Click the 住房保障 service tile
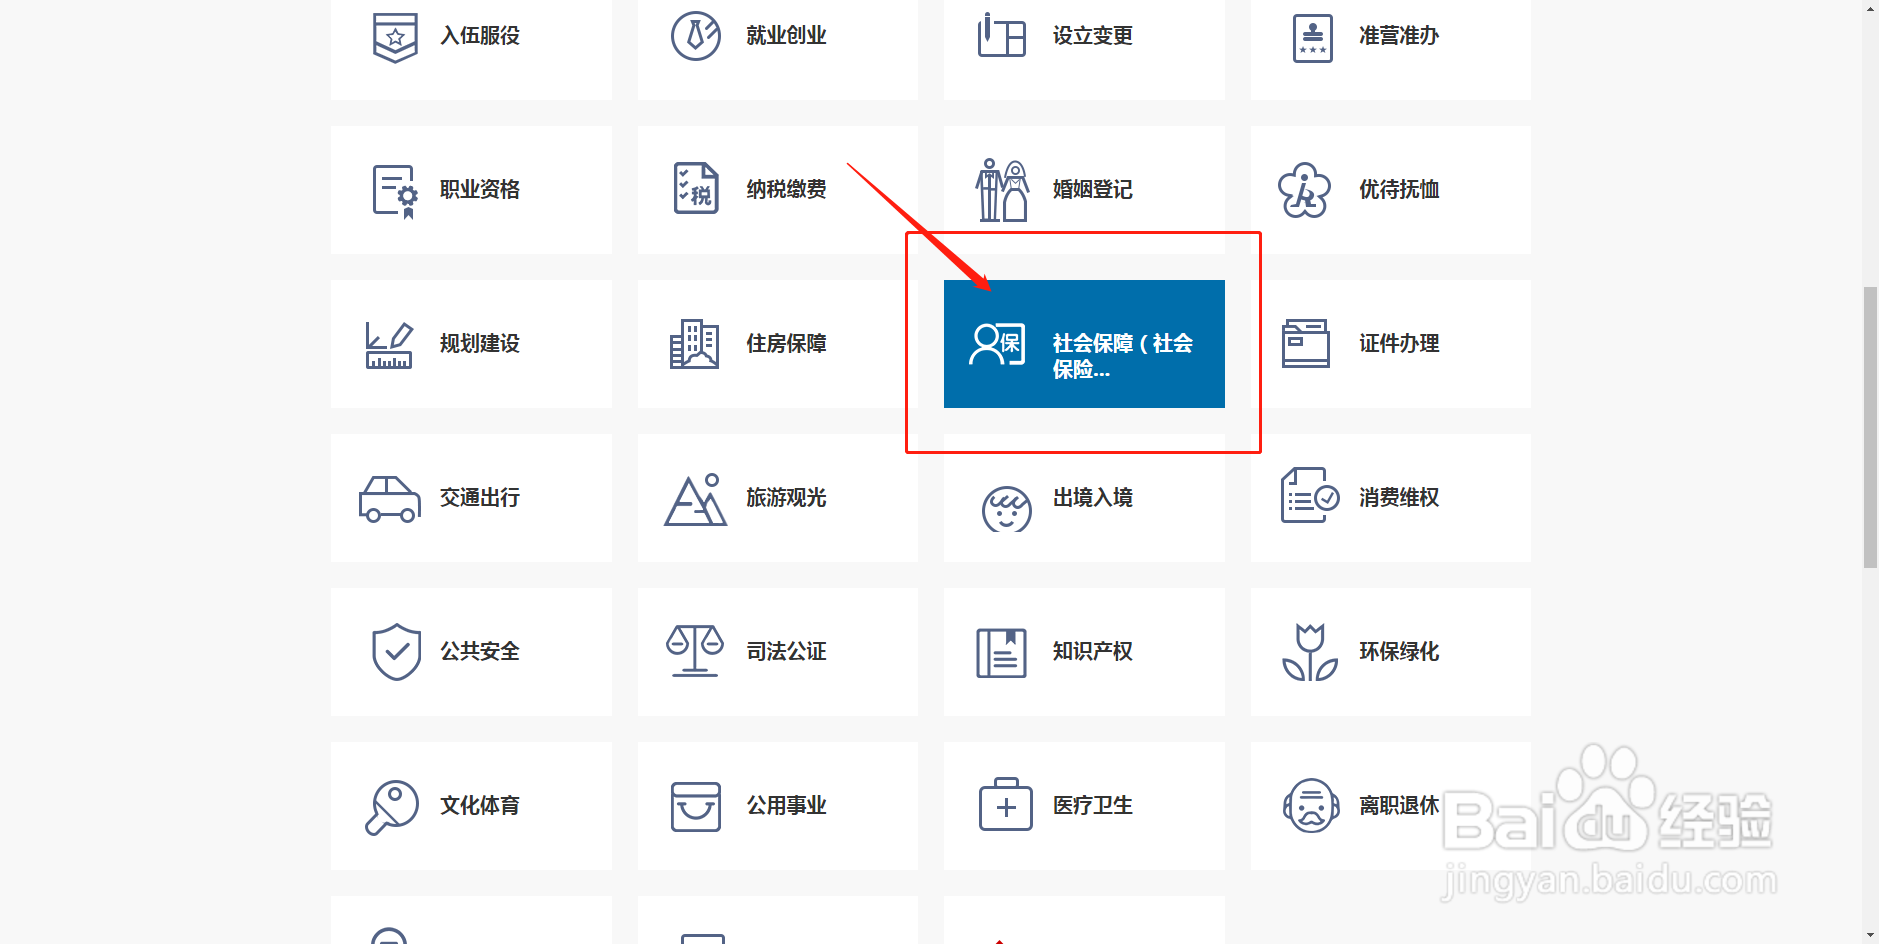This screenshot has height=944, width=1879. 777,343
